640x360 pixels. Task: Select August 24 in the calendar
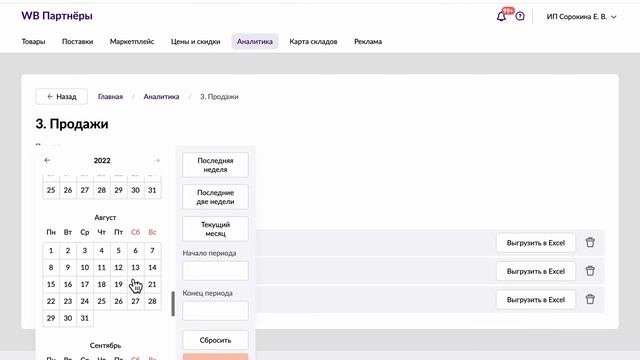85,301
